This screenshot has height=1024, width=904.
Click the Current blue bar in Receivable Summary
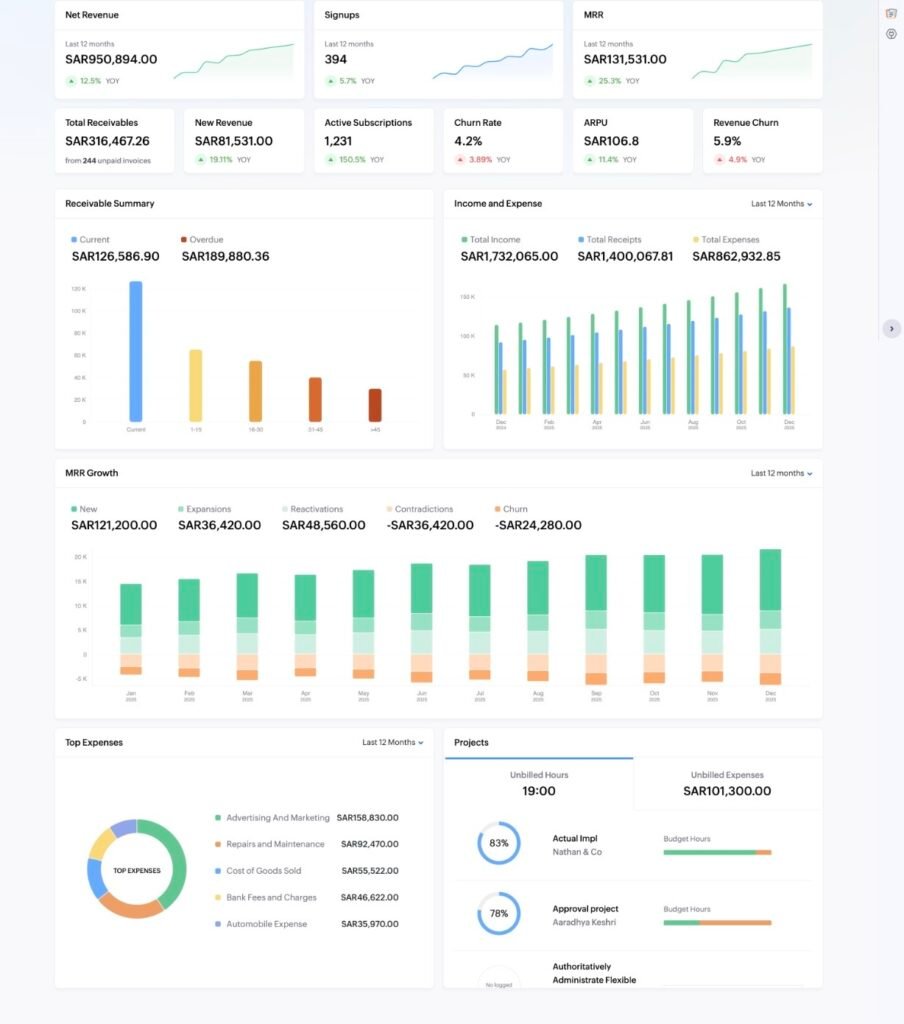coord(135,351)
